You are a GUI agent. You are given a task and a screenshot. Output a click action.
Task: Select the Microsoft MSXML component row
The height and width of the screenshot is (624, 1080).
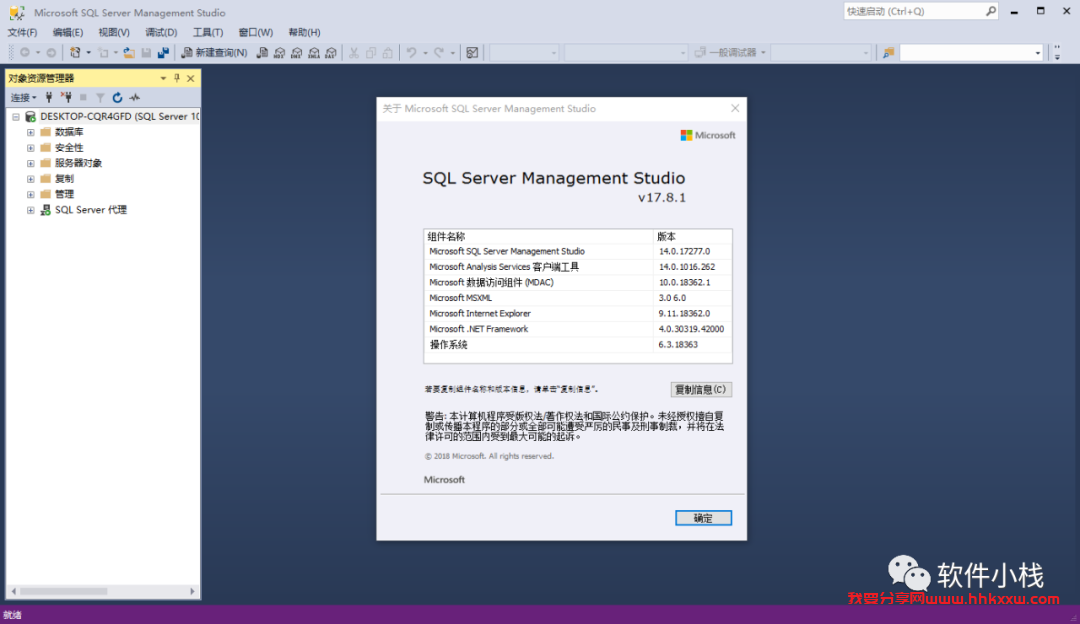(577, 298)
